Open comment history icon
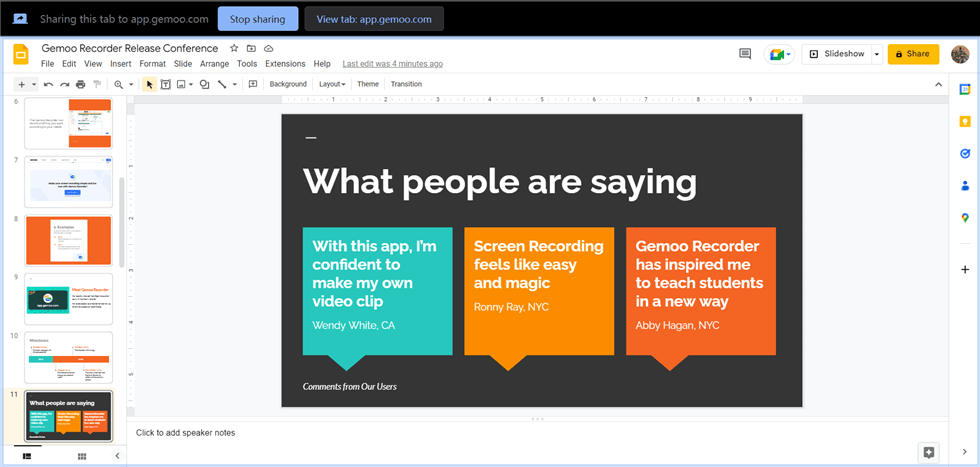980x467 pixels. 745,54
